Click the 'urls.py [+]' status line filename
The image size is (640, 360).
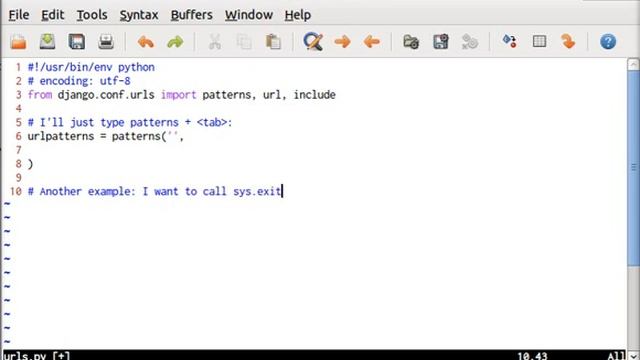tap(36, 356)
